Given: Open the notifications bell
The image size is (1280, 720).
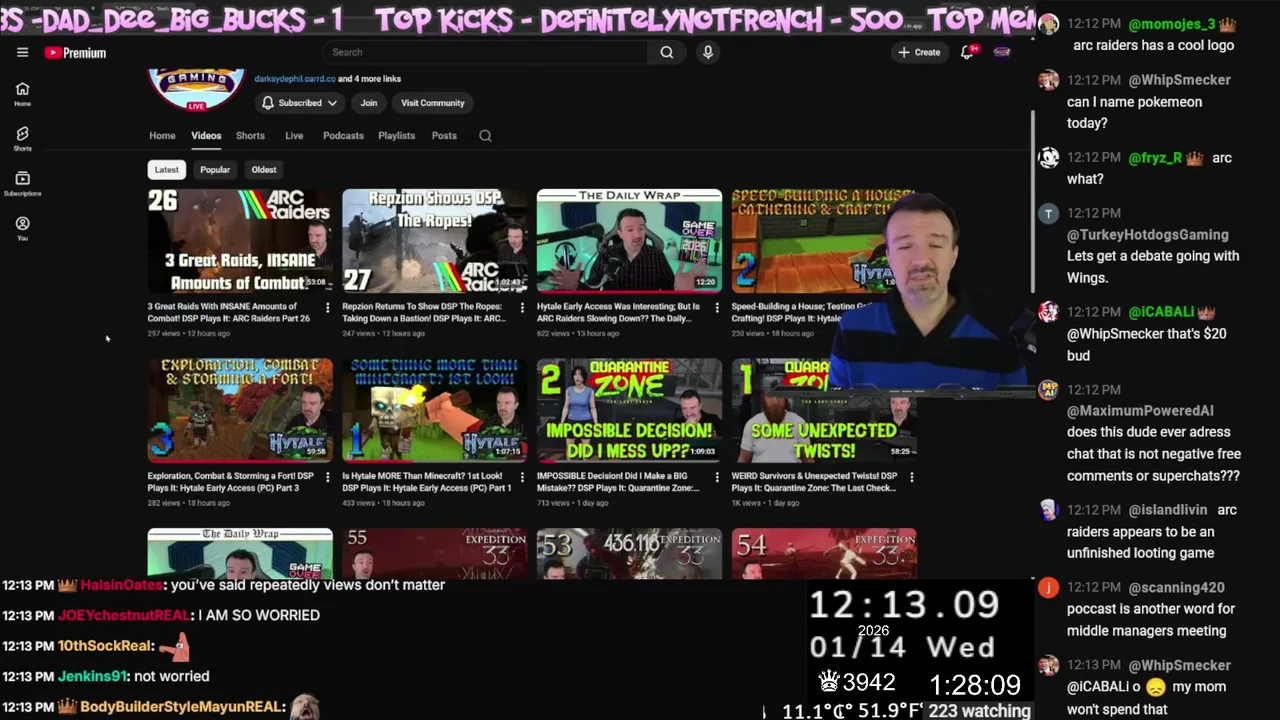Looking at the screenshot, I should (967, 52).
